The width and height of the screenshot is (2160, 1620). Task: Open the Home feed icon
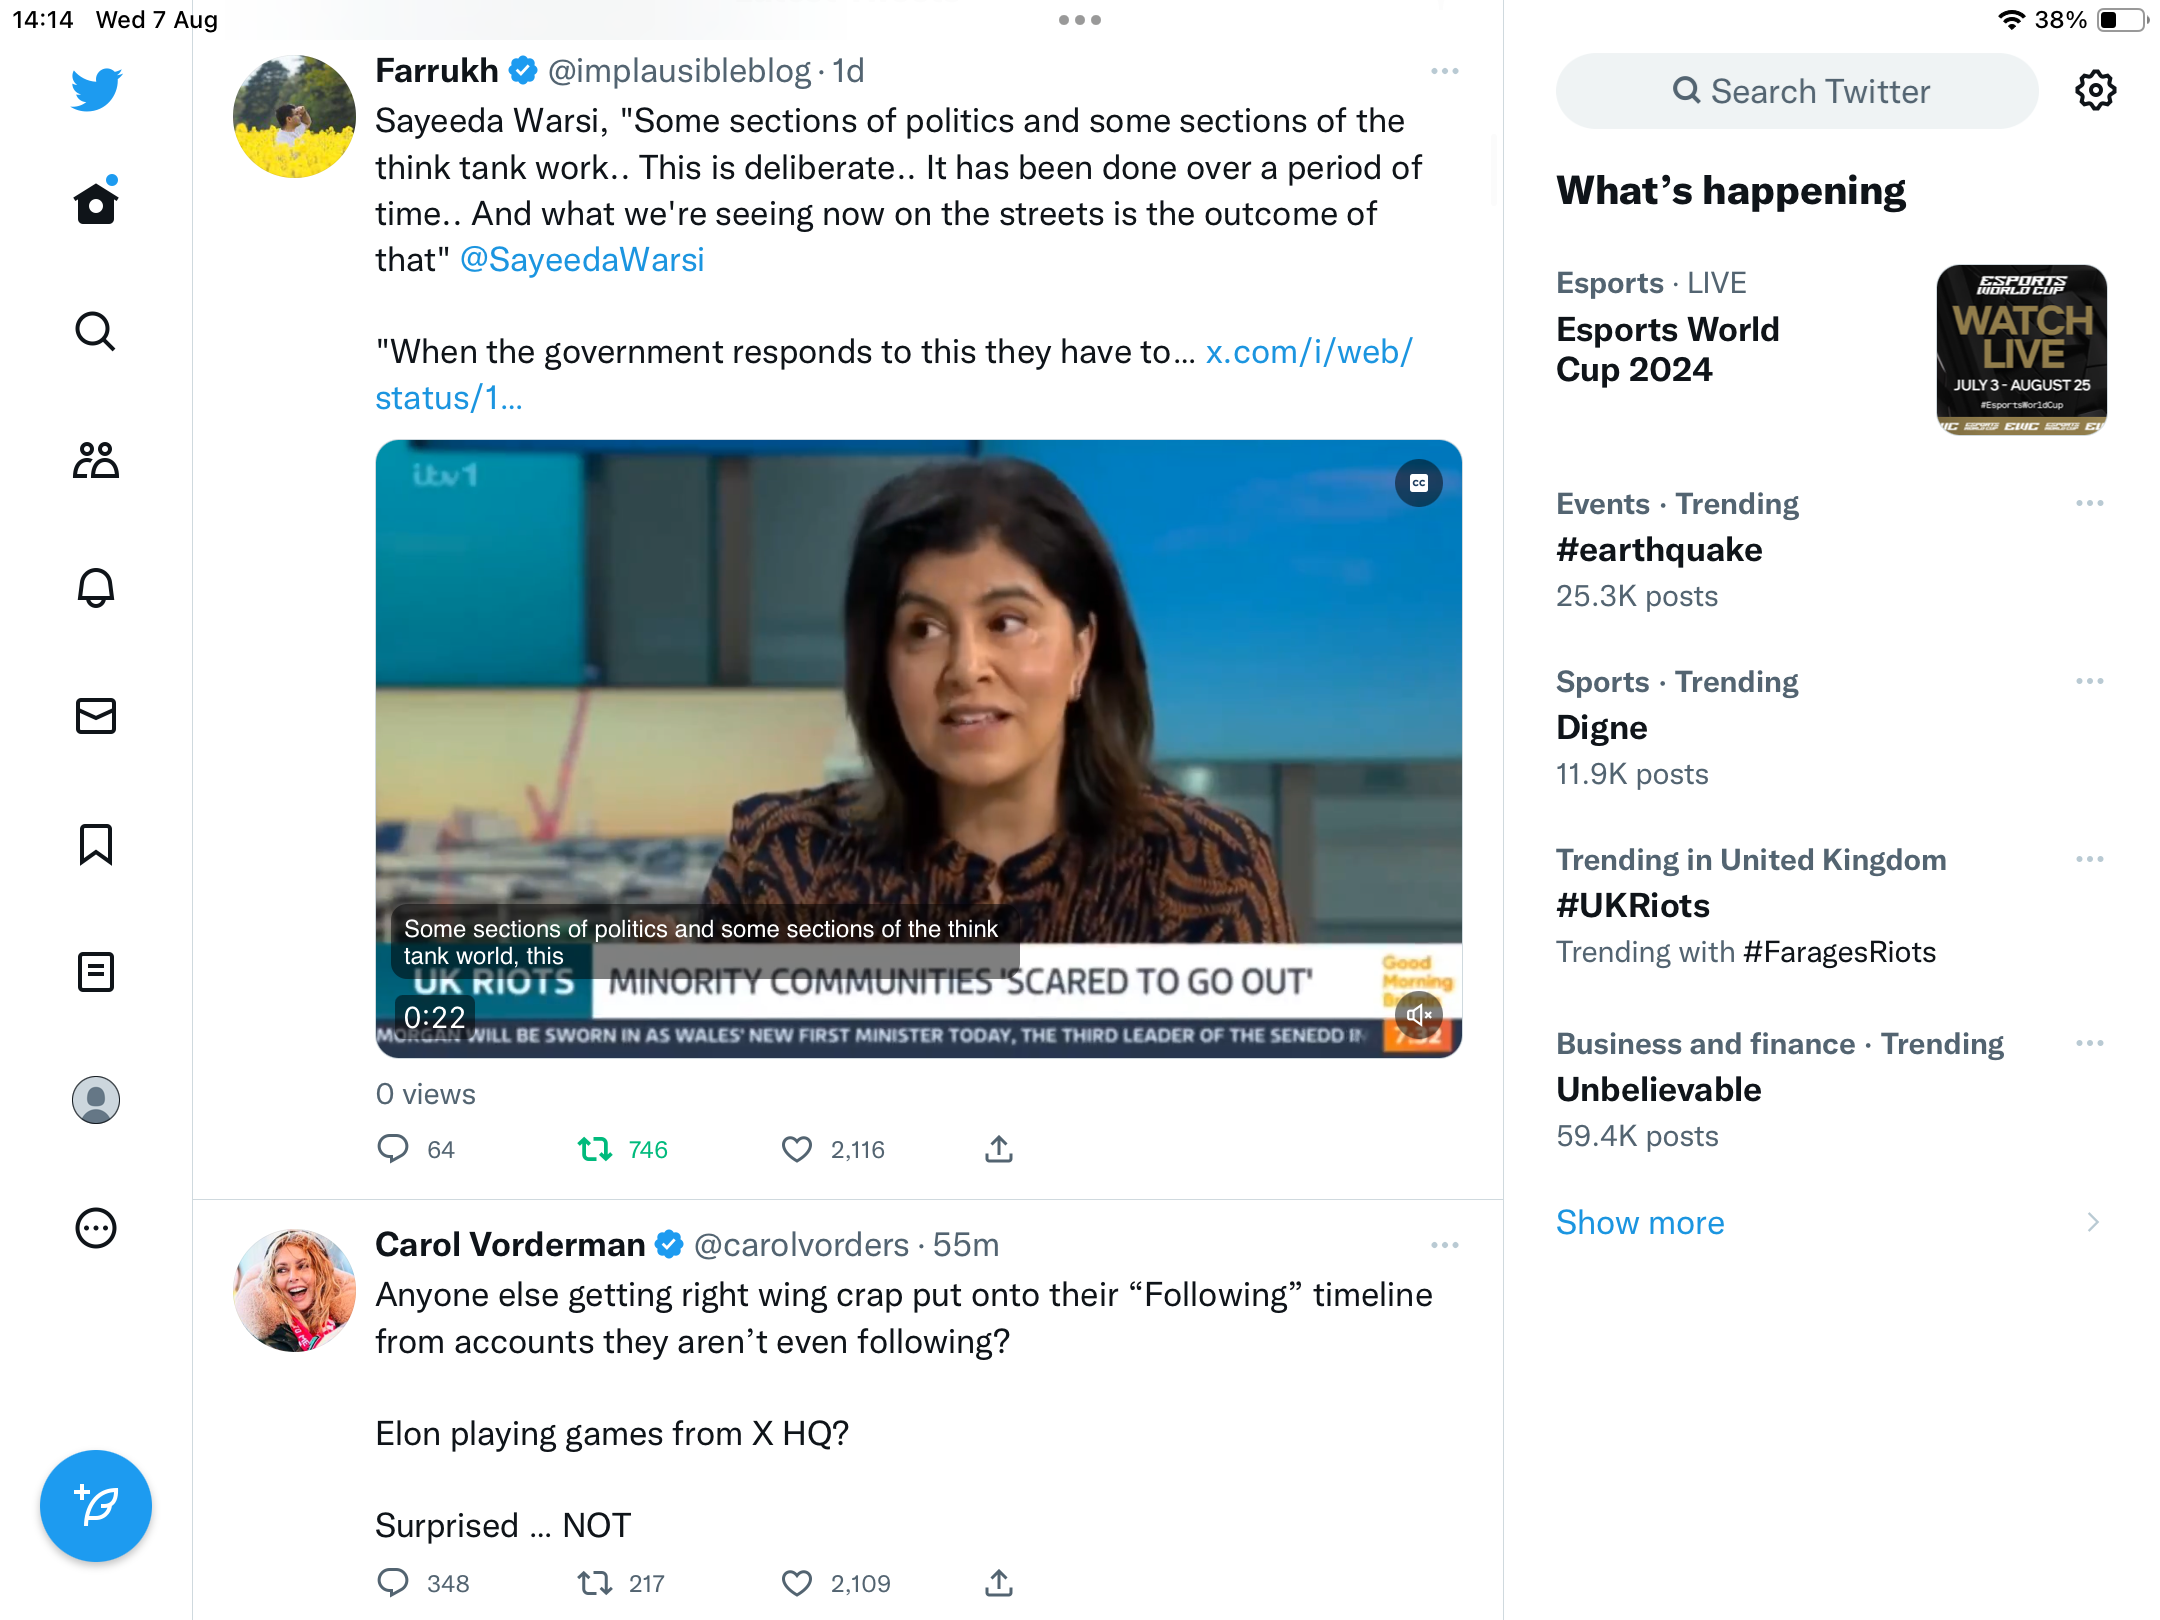tap(96, 202)
